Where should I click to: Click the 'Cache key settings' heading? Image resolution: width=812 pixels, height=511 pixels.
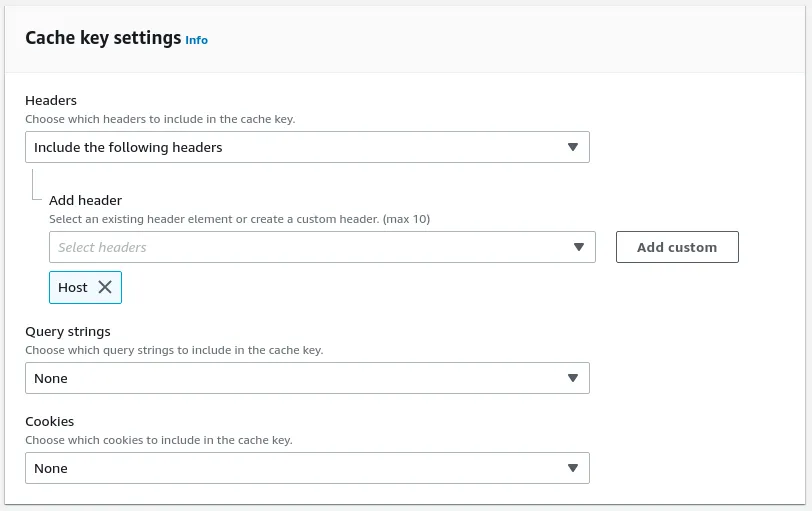coord(103,38)
